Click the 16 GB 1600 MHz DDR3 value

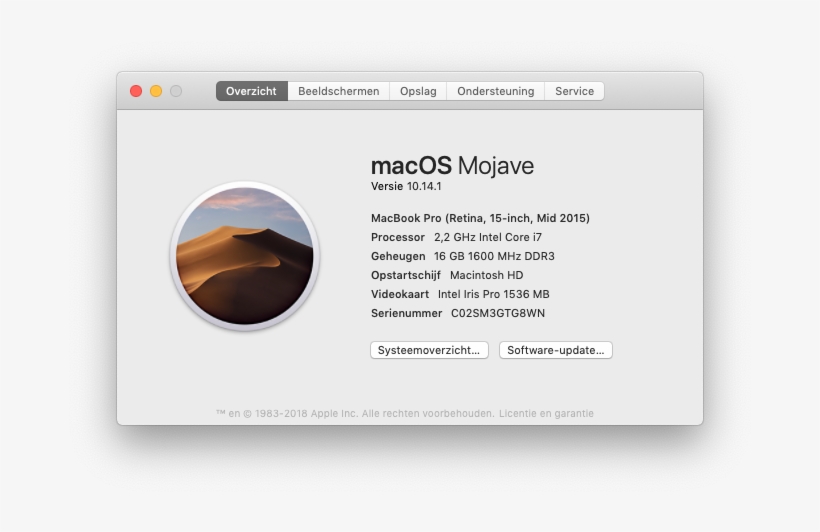[x=494, y=256]
